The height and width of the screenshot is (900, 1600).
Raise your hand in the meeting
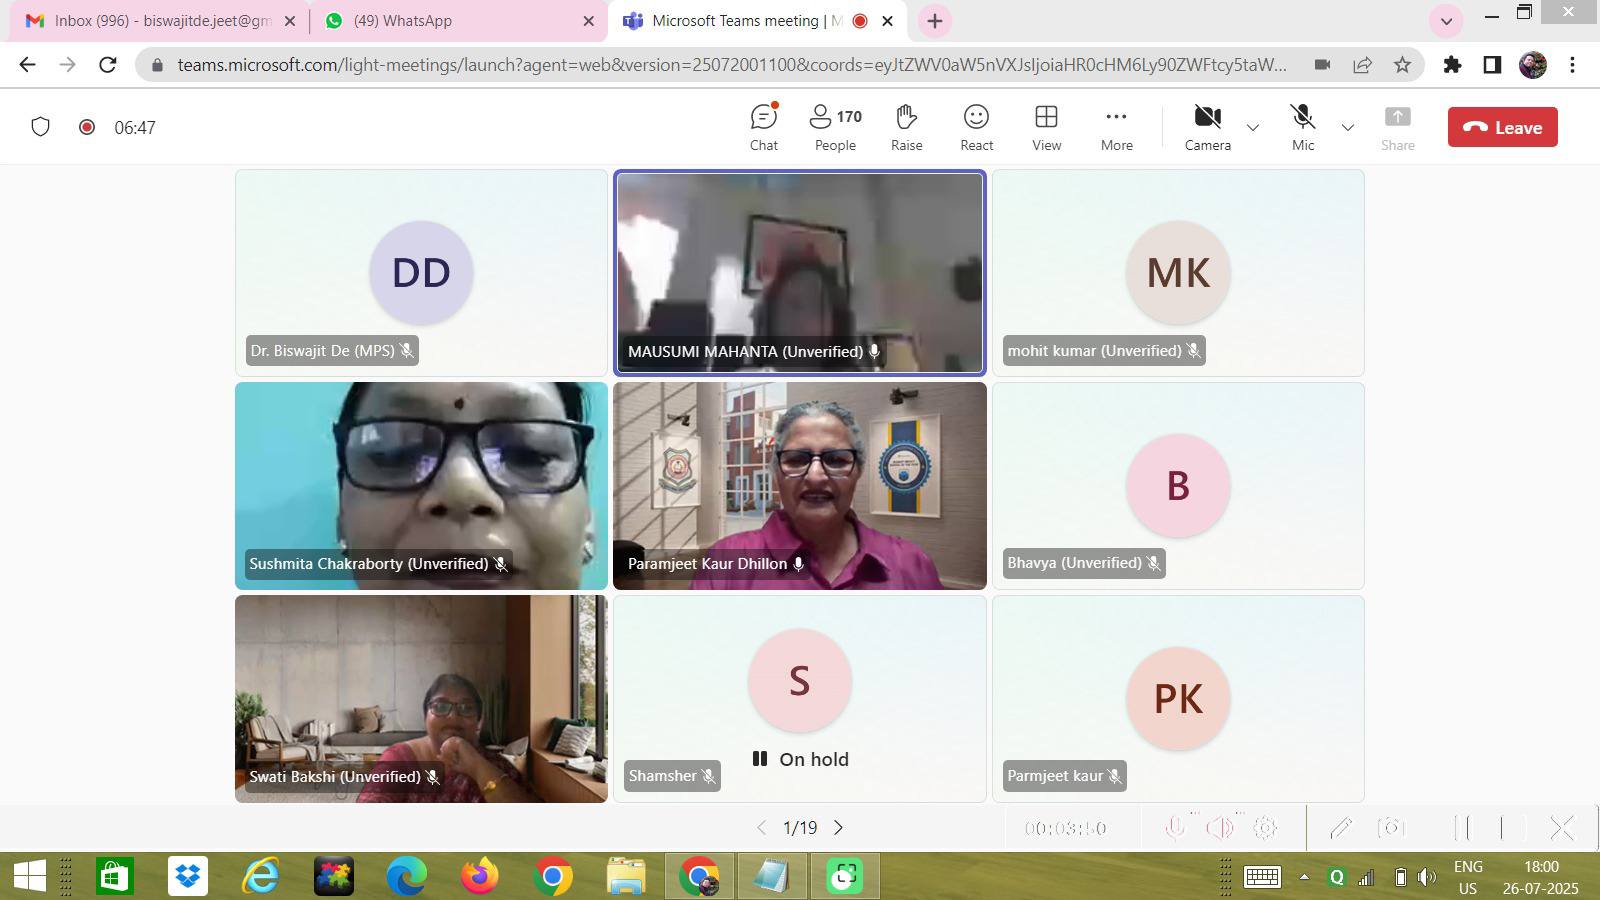(x=906, y=127)
